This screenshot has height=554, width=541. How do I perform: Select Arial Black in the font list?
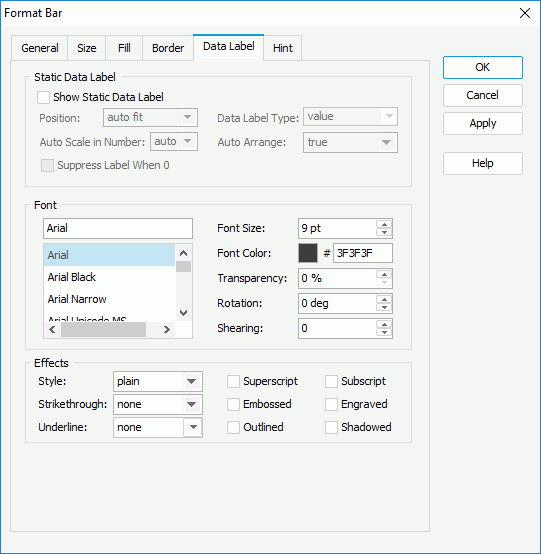click(x=109, y=277)
